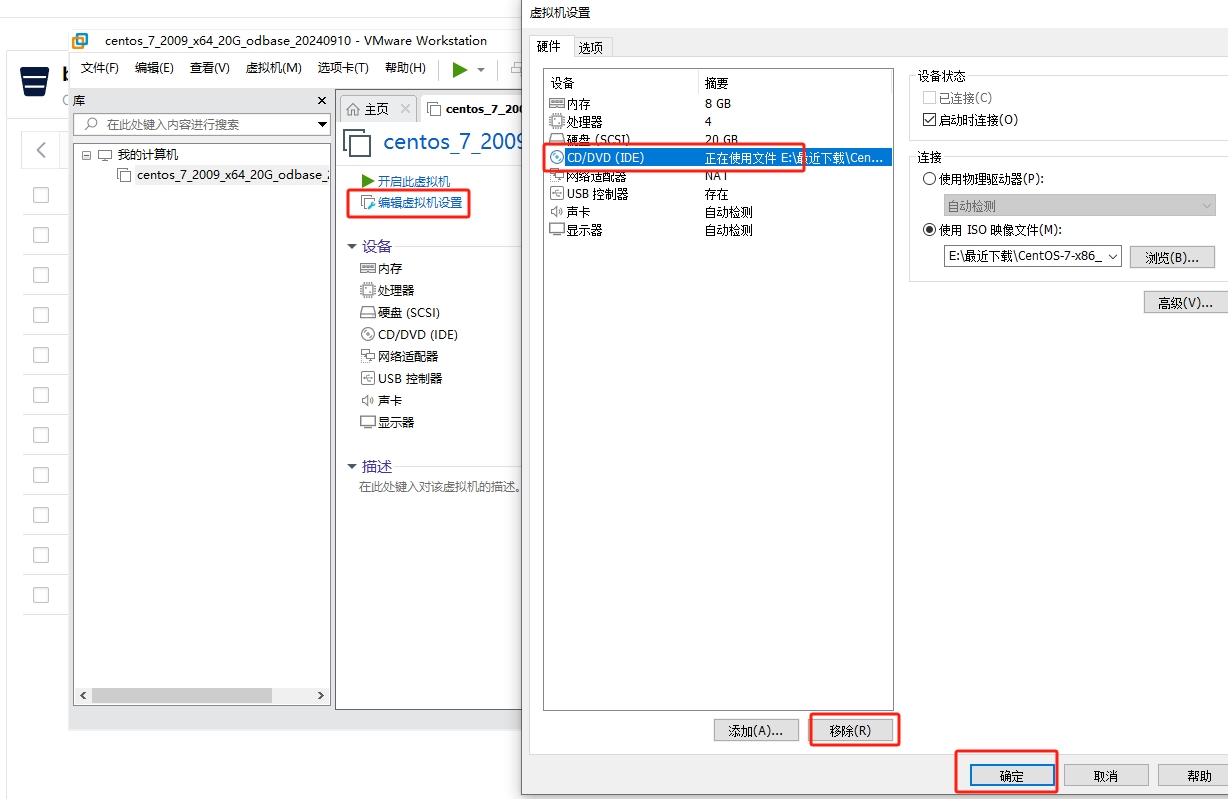This screenshot has width=1228, height=799.
Task: Select the display icon in hardware list
Action: point(557,230)
